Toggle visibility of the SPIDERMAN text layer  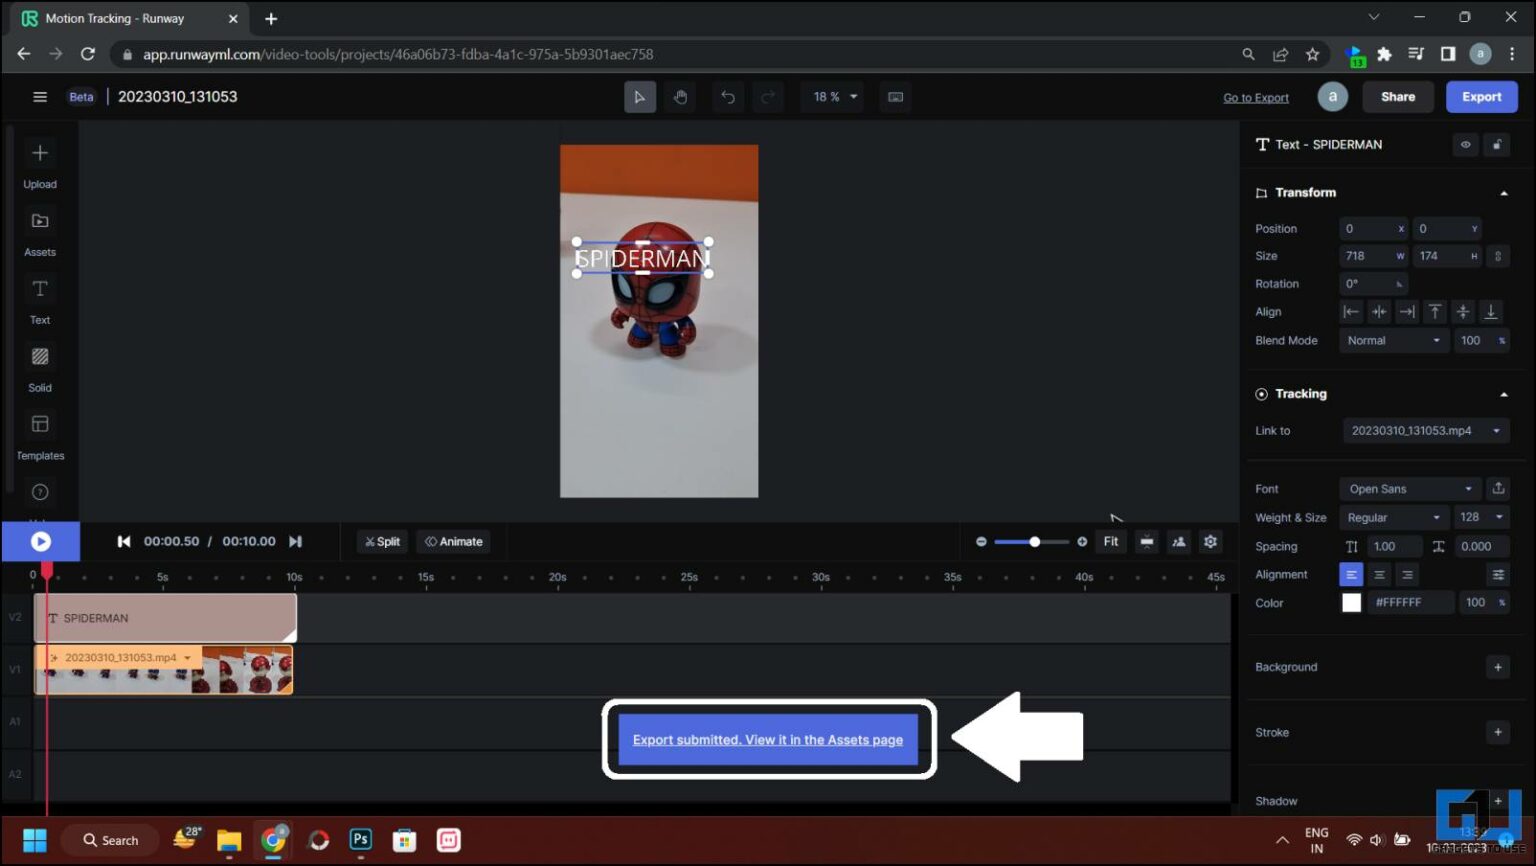point(1465,145)
